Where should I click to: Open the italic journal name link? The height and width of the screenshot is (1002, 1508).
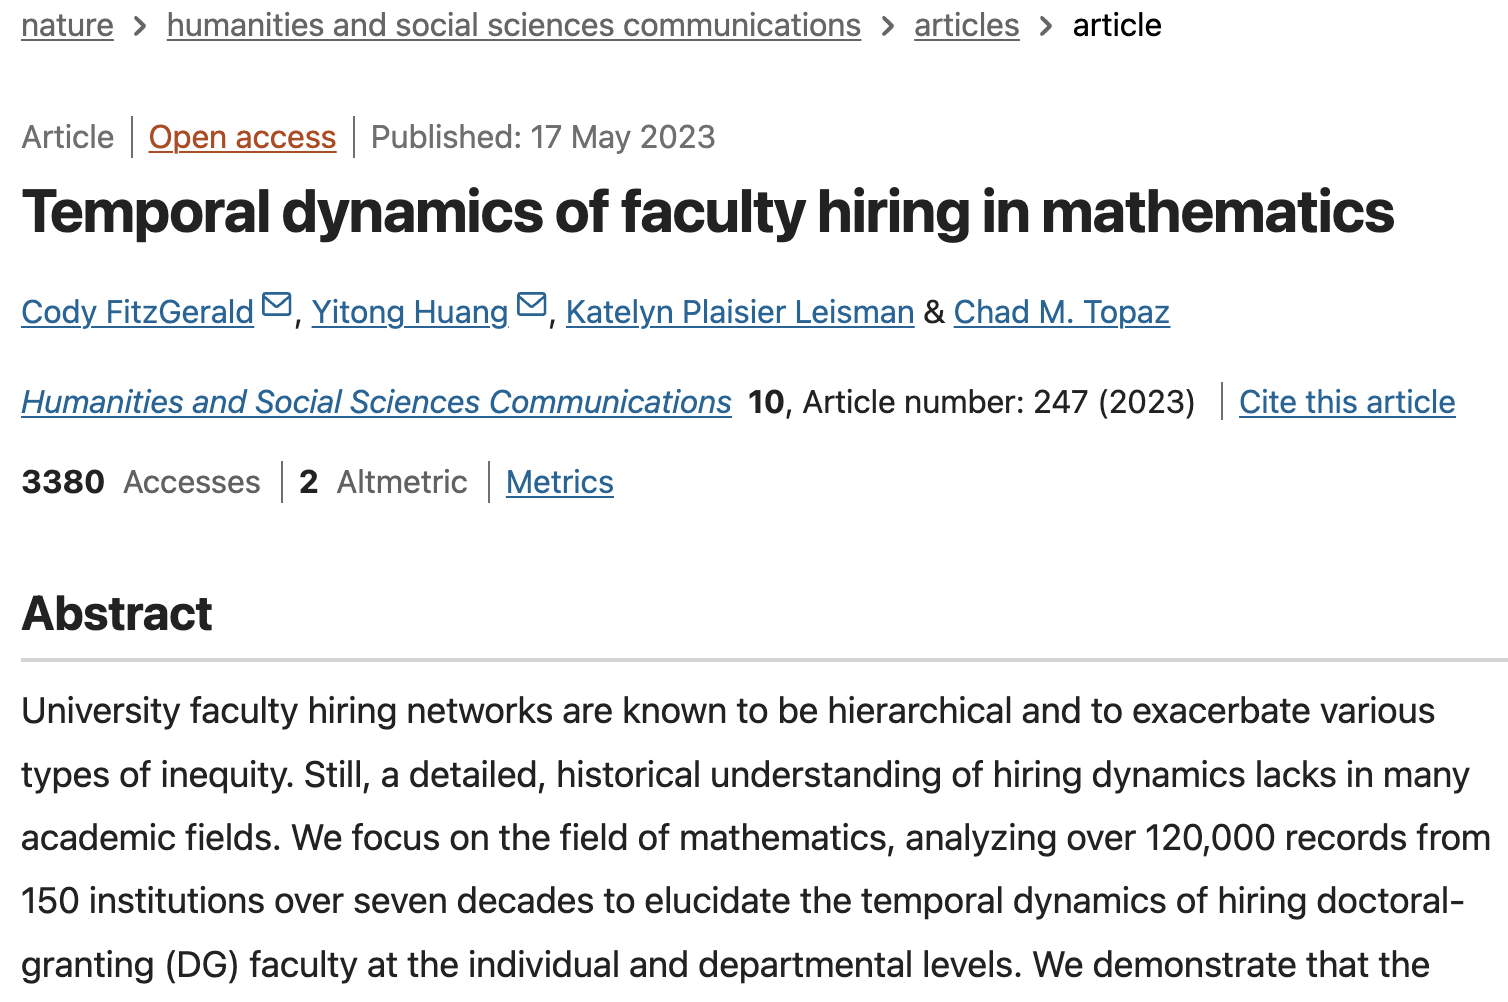pyautogui.click(x=376, y=402)
